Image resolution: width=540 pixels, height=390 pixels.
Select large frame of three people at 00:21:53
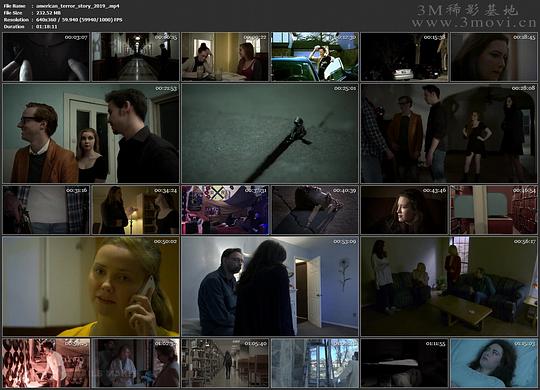click(91, 133)
